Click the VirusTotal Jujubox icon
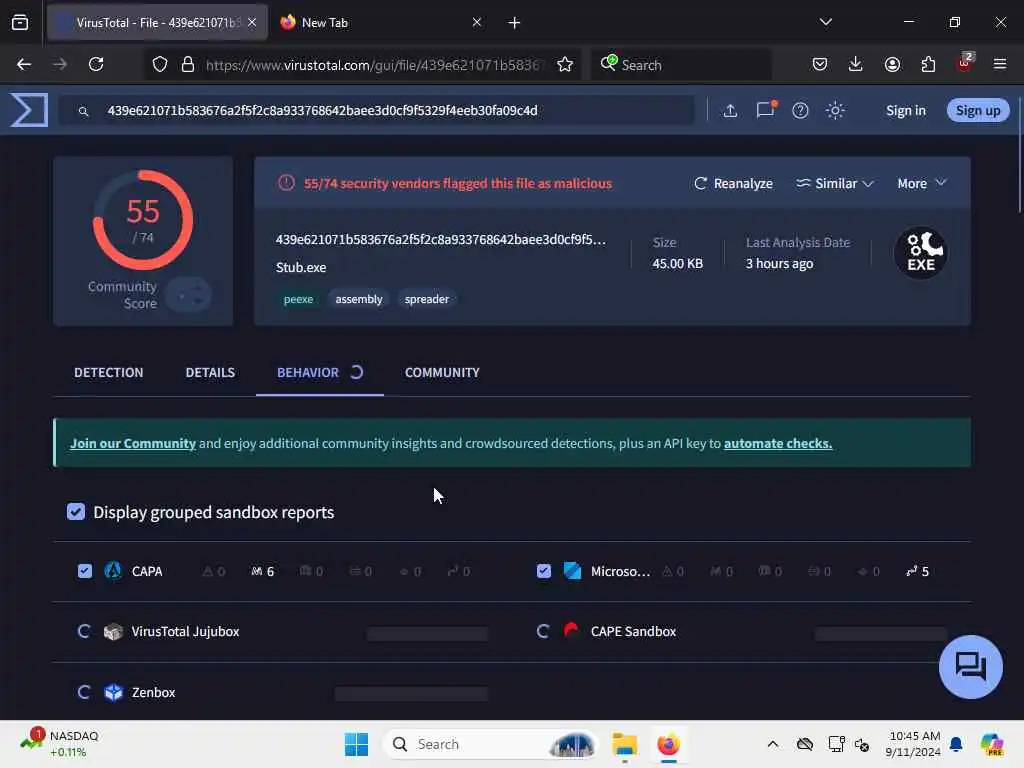 (x=113, y=632)
